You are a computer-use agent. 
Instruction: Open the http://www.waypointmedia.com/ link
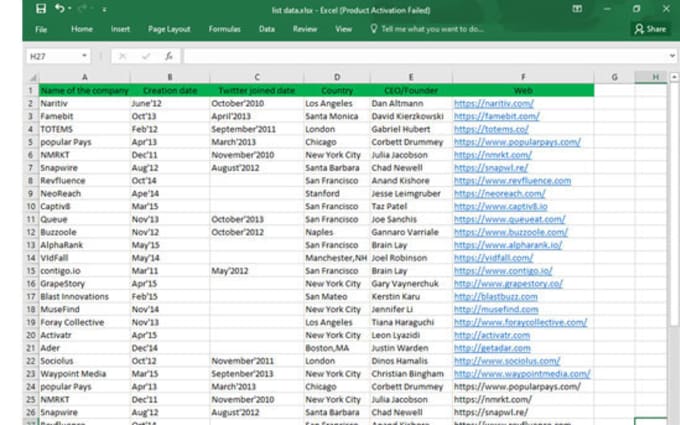click(x=522, y=374)
